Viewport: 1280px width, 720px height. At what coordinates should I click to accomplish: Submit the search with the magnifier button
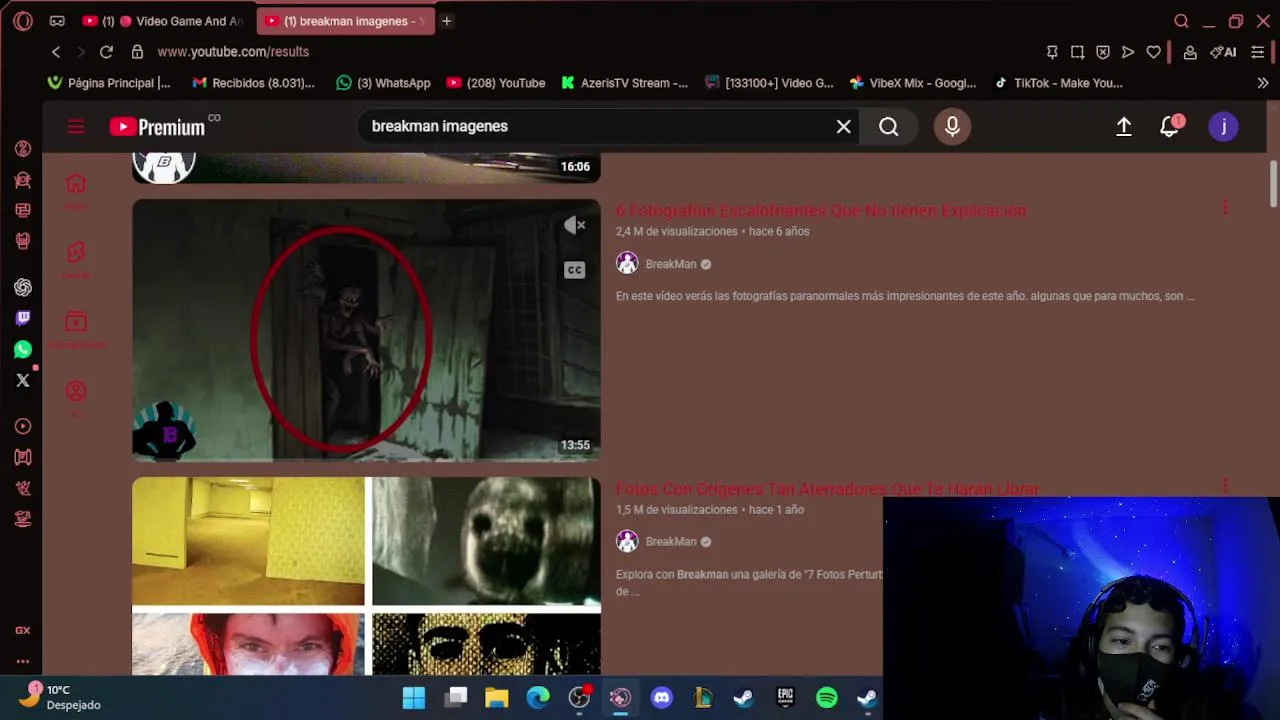[889, 126]
